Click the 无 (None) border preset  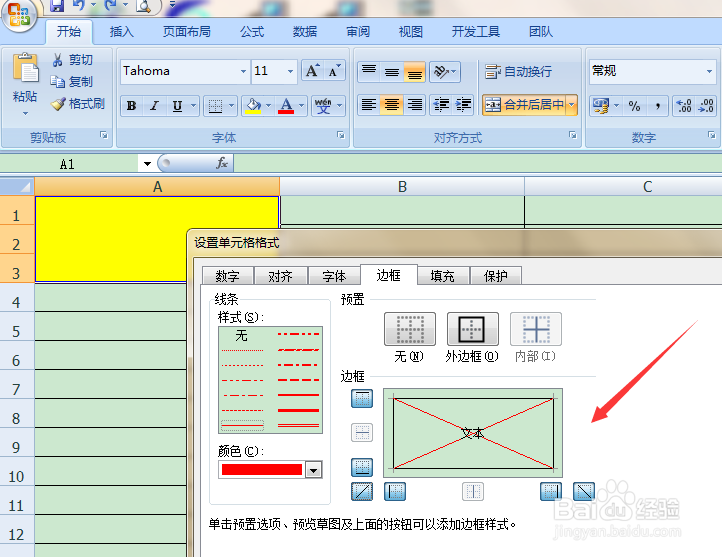point(409,329)
